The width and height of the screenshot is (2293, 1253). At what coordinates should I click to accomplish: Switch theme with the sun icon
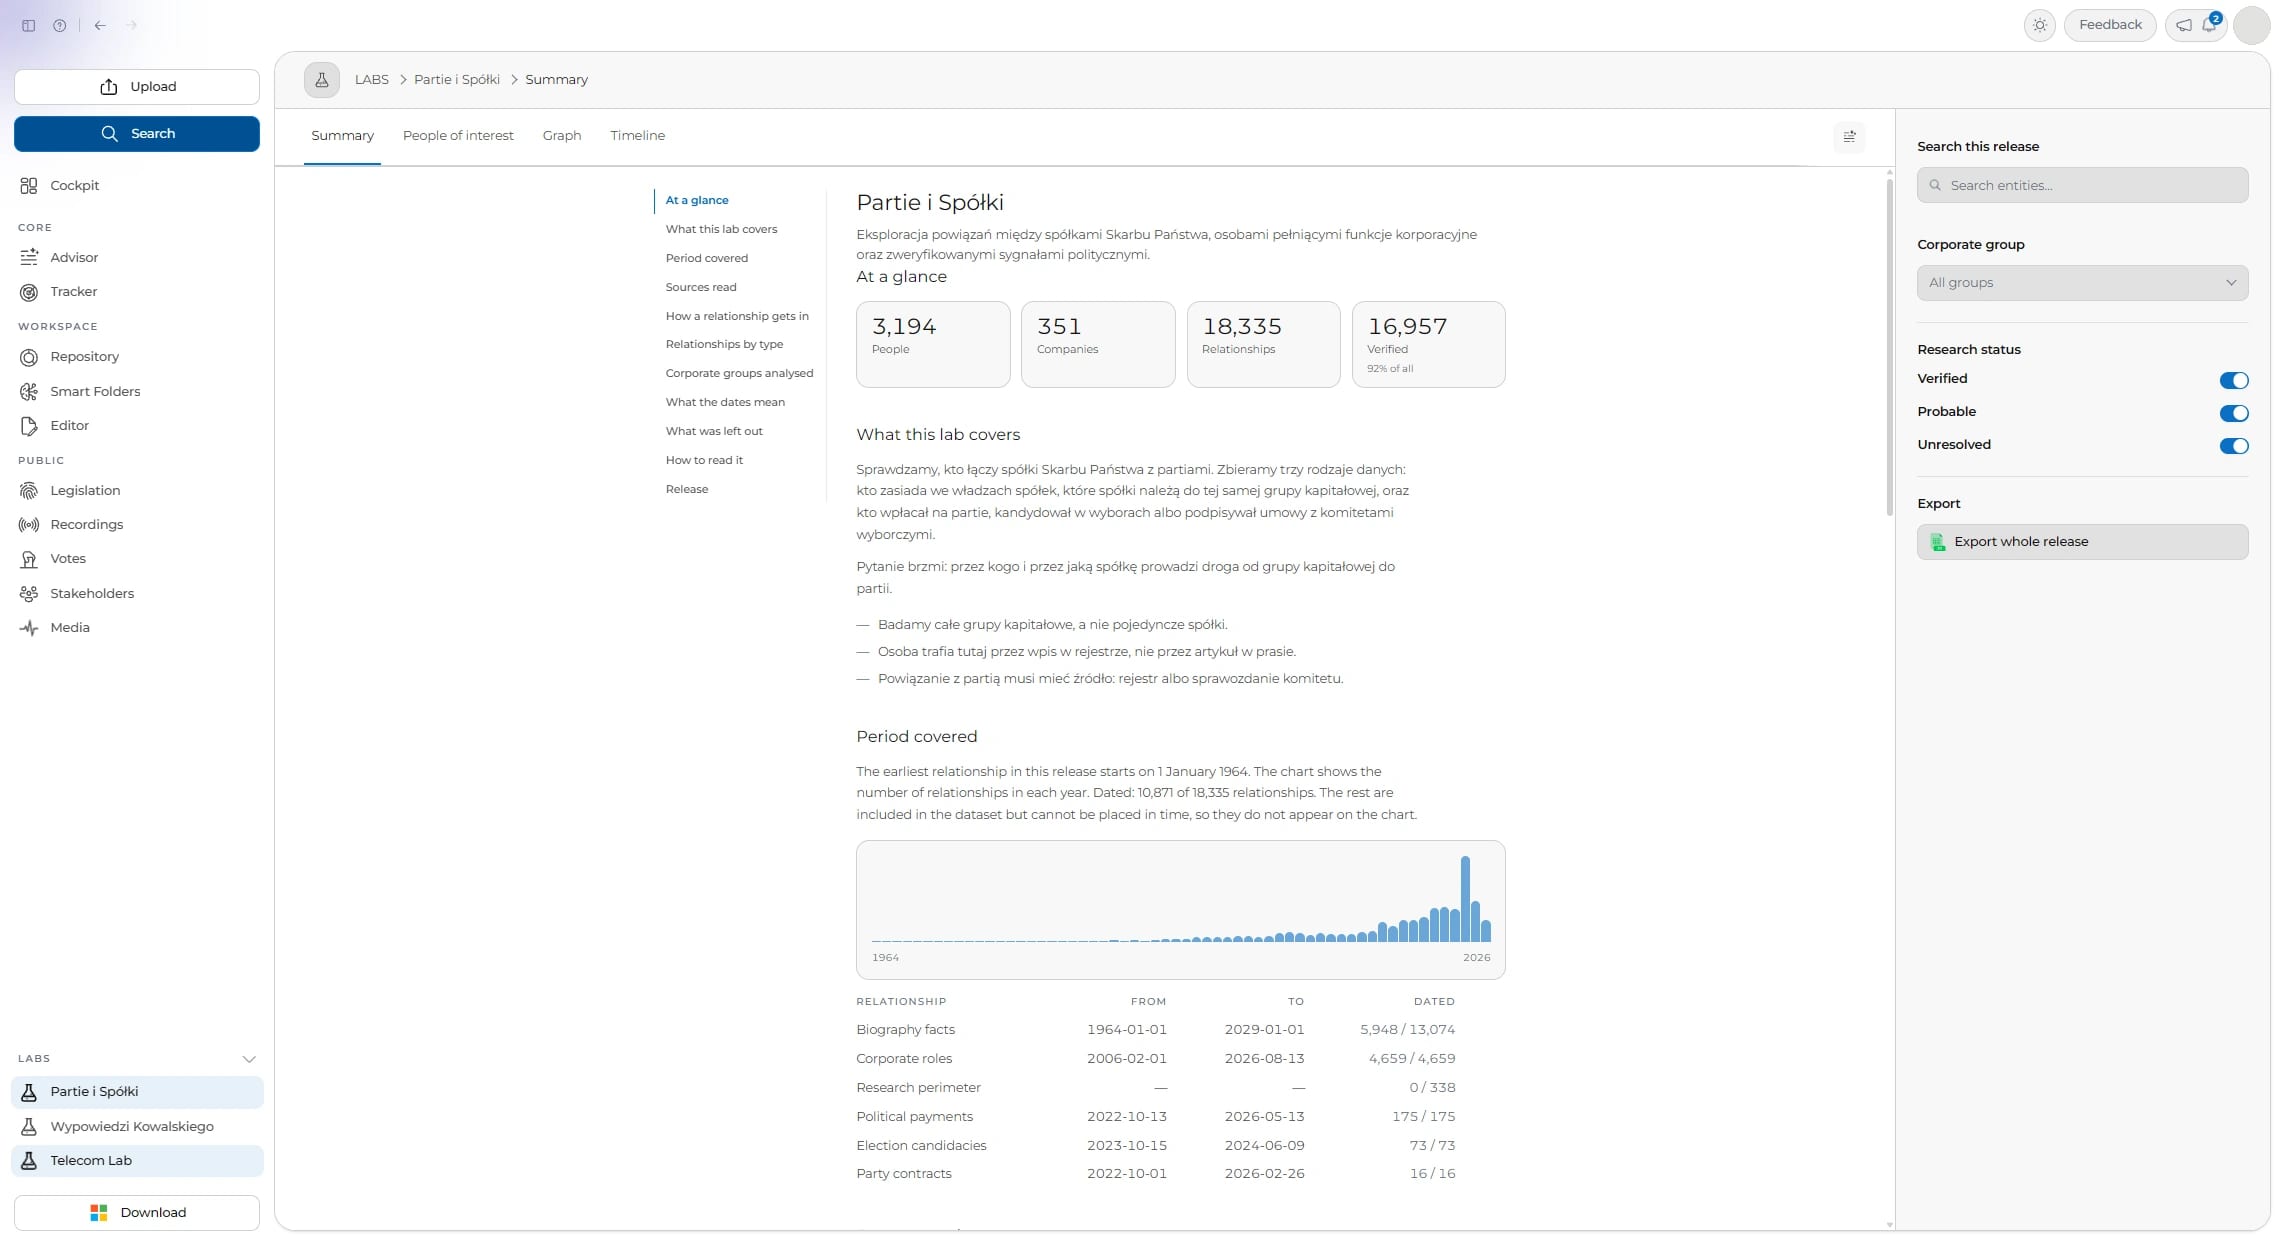(2039, 25)
